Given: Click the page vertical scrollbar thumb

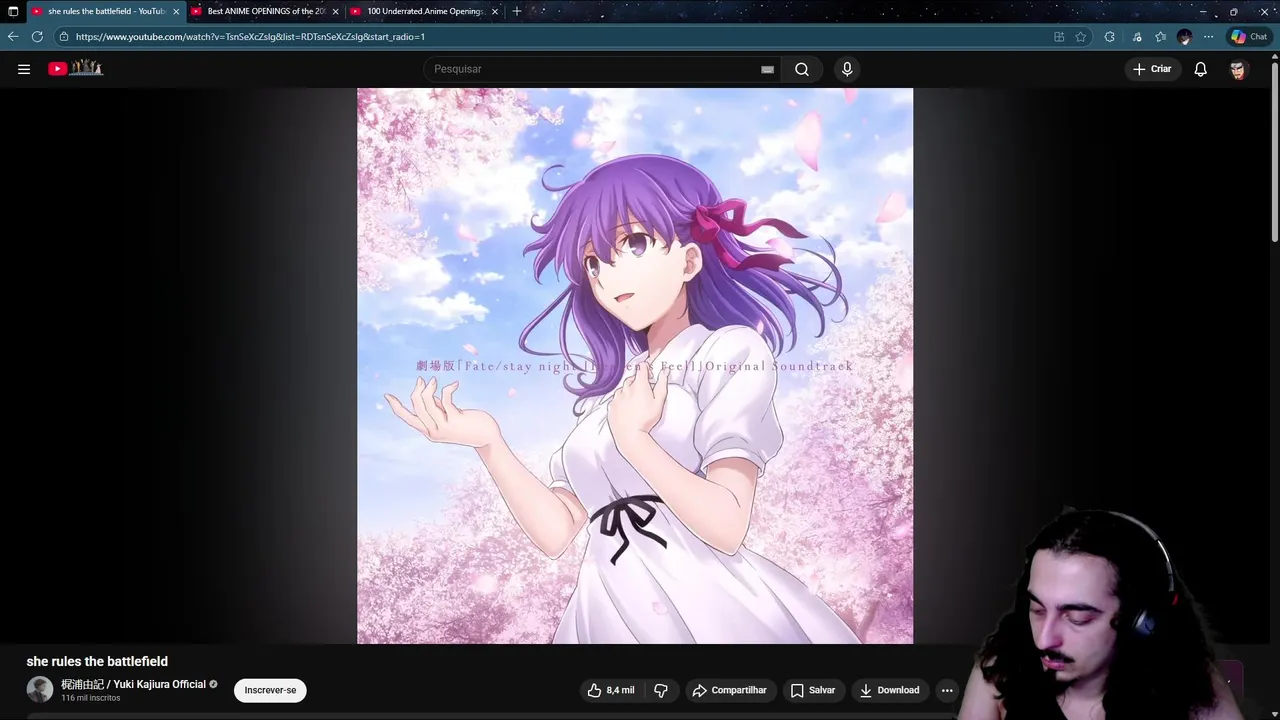Looking at the screenshot, I should [1274, 150].
